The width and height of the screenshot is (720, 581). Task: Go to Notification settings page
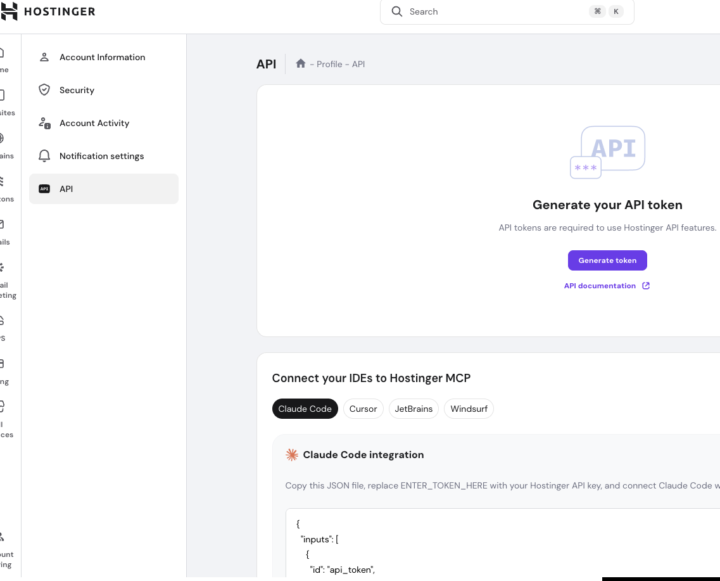pos(101,156)
